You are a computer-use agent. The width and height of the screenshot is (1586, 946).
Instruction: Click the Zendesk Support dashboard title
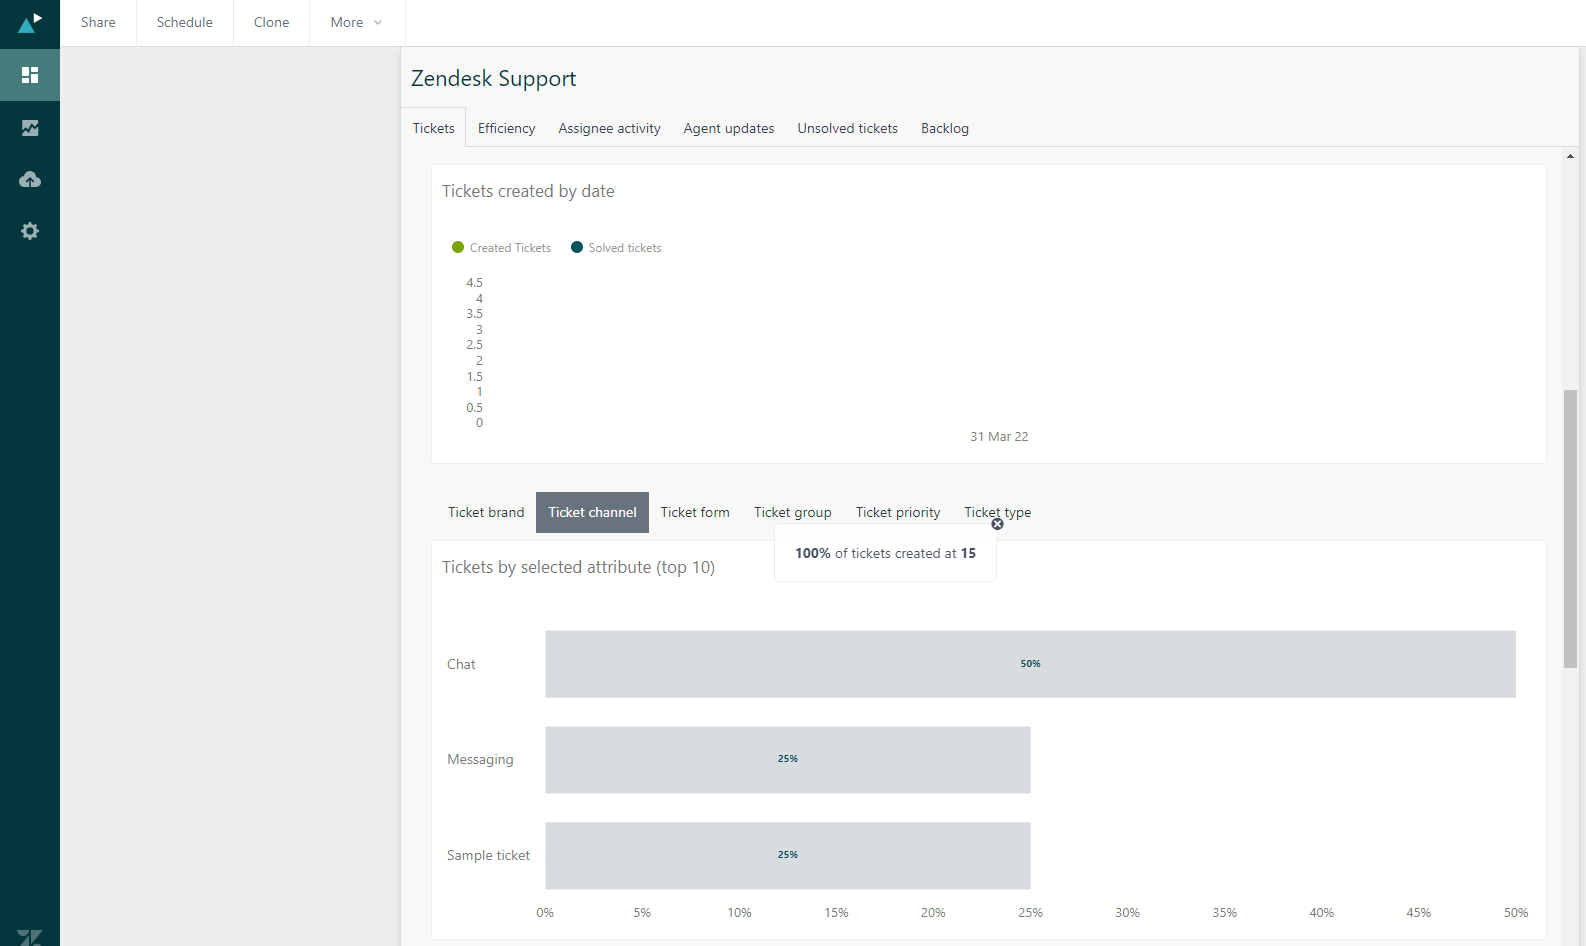pyautogui.click(x=494, y=78)
